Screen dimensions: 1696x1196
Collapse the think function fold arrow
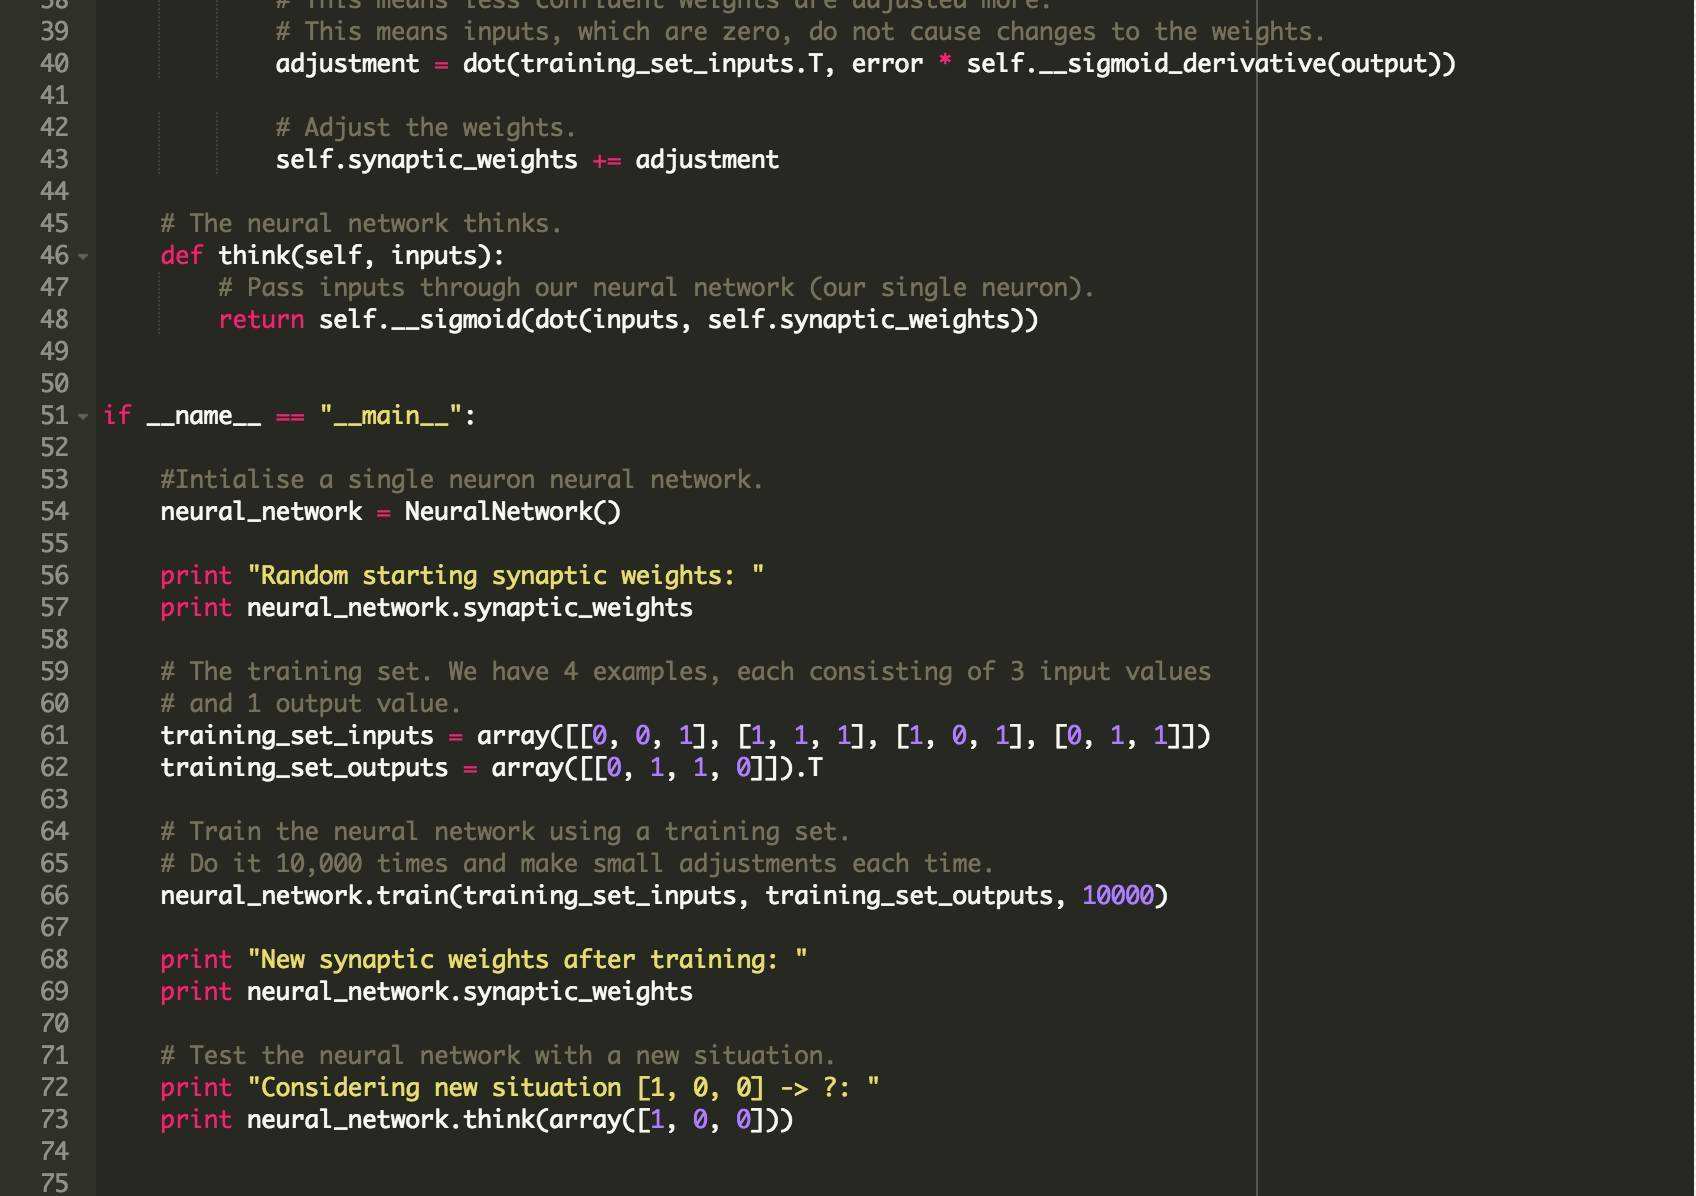[82, 257]
